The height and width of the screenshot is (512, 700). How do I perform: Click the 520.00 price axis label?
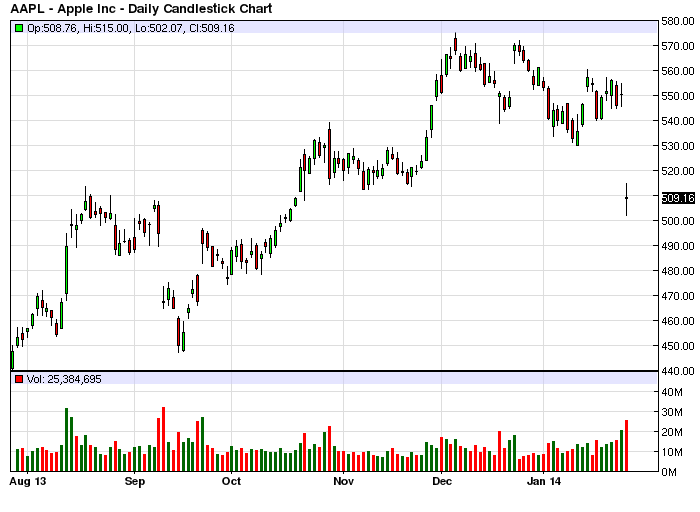click(x=678, y=171)
